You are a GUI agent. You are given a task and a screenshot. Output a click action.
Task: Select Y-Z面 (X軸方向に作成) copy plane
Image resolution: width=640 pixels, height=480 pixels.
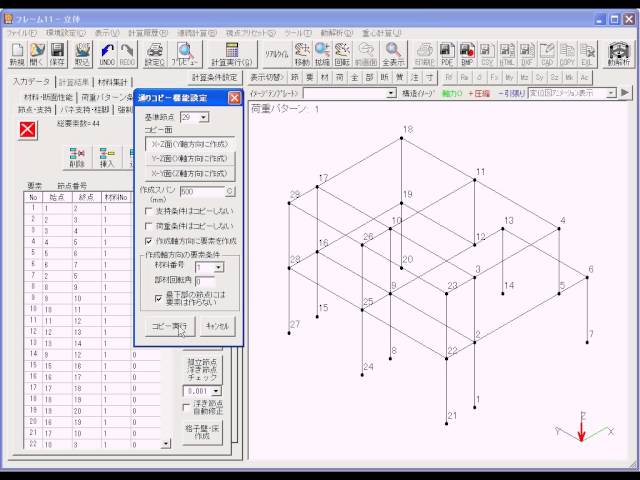190,159
